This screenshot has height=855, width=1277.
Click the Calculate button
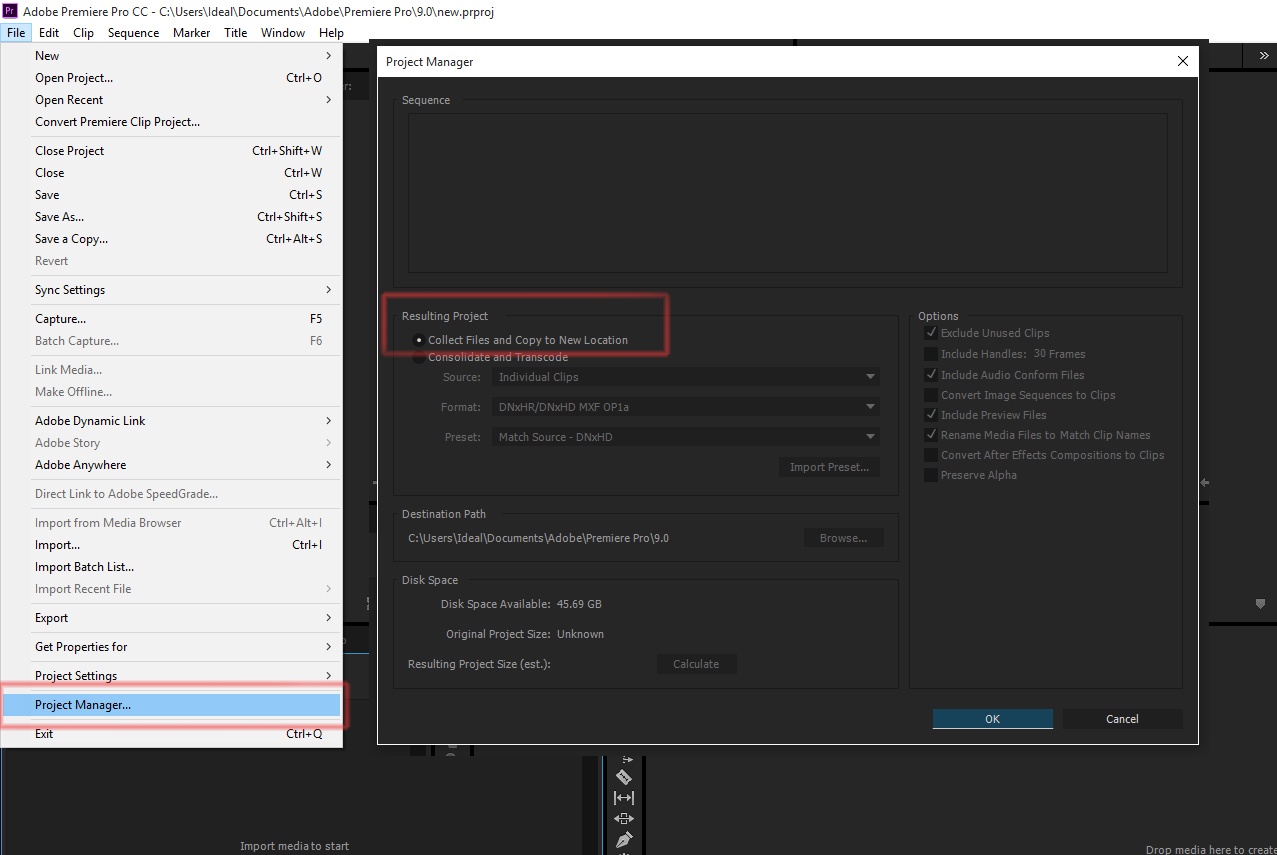[696, 664]
